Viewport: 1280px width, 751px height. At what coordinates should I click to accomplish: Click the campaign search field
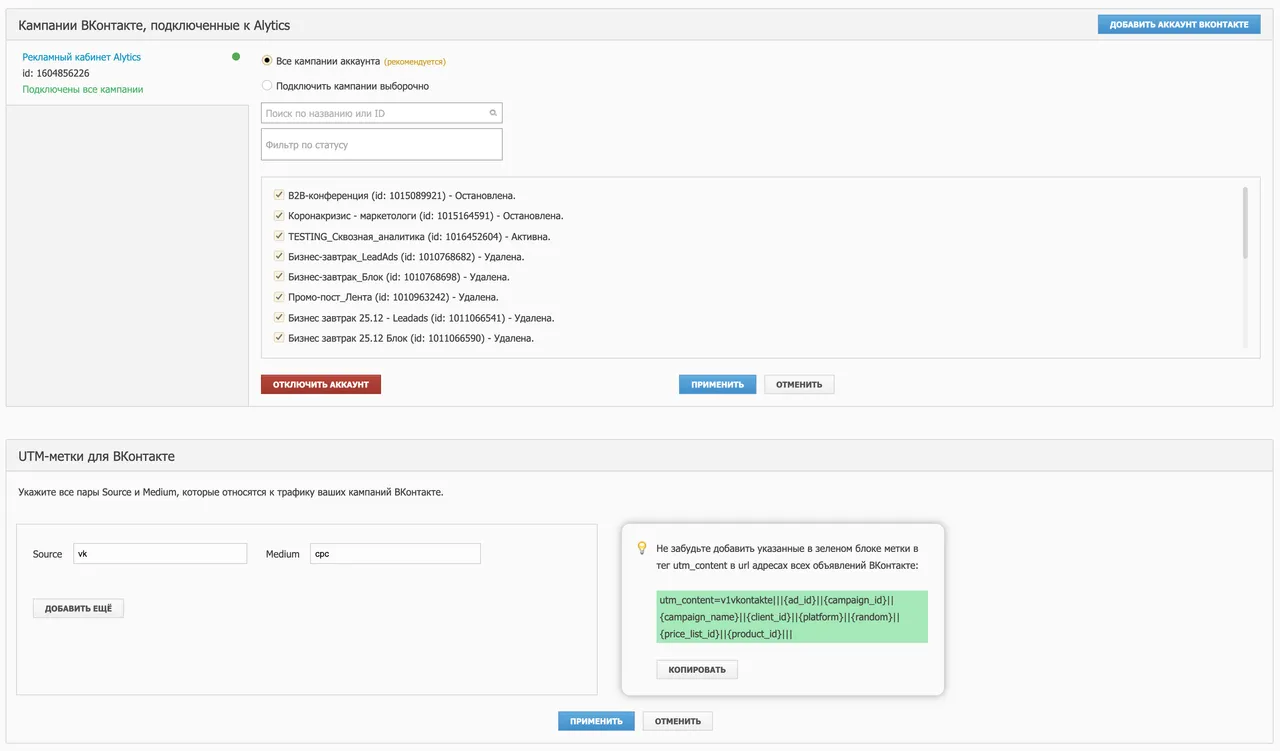tap(381, 113)
